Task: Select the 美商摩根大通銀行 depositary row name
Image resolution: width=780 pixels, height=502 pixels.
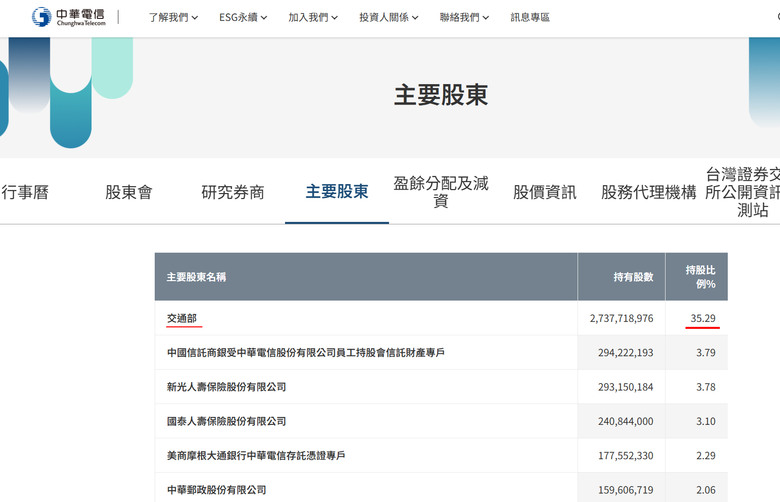Action: click(256, 455)
